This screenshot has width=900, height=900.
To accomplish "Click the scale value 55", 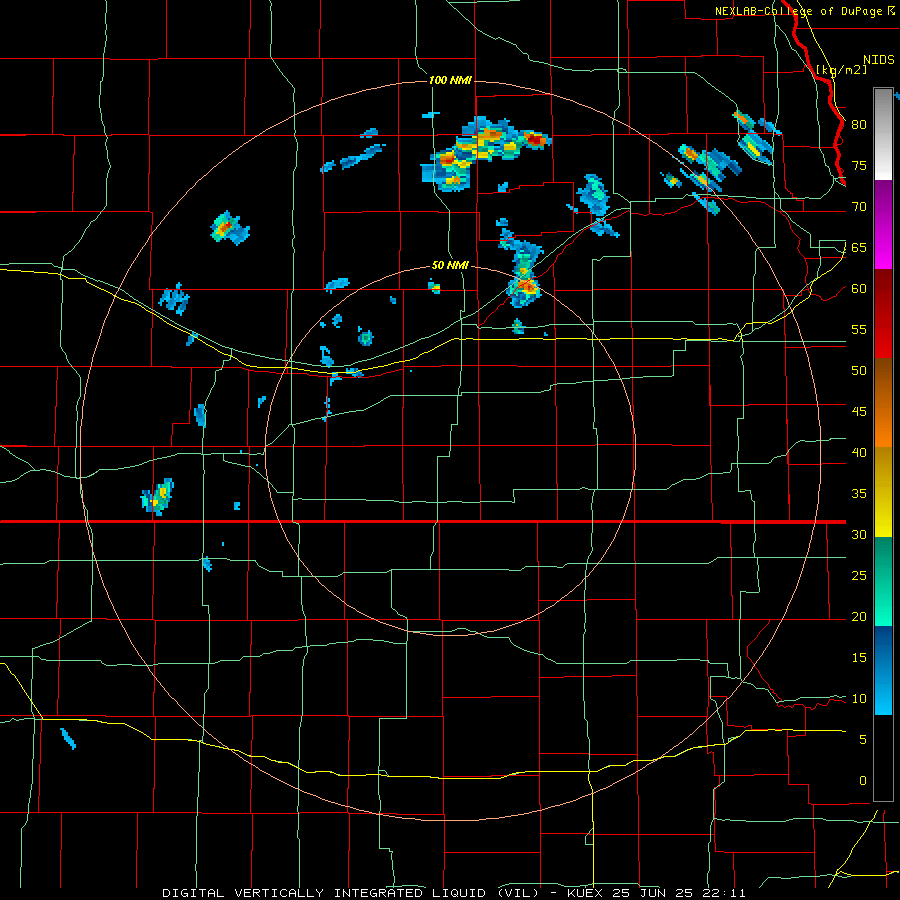I will [x=859, y=329].
